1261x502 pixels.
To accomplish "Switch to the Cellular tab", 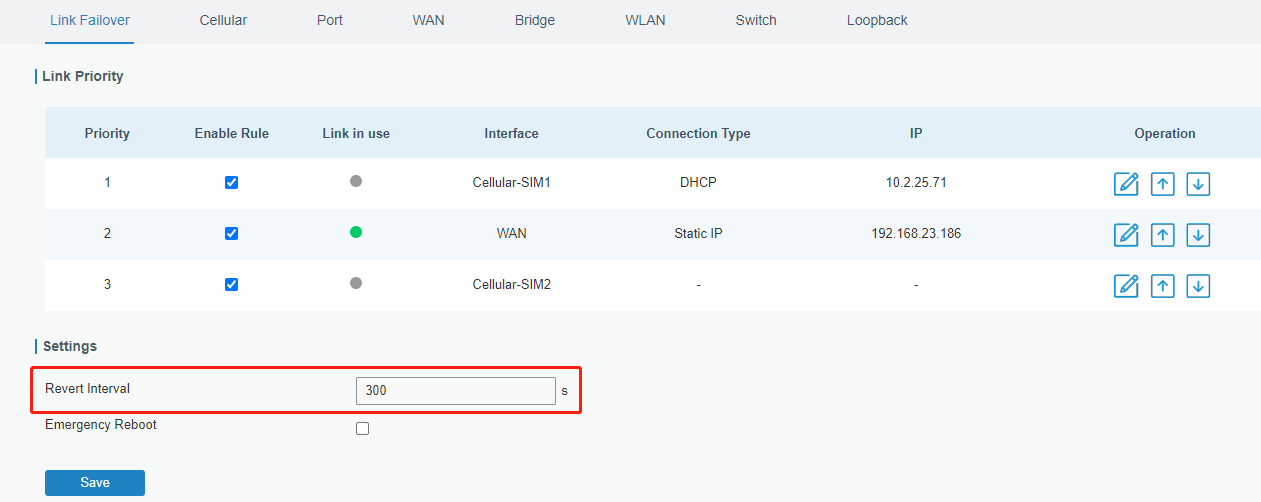I will point(223,20).
